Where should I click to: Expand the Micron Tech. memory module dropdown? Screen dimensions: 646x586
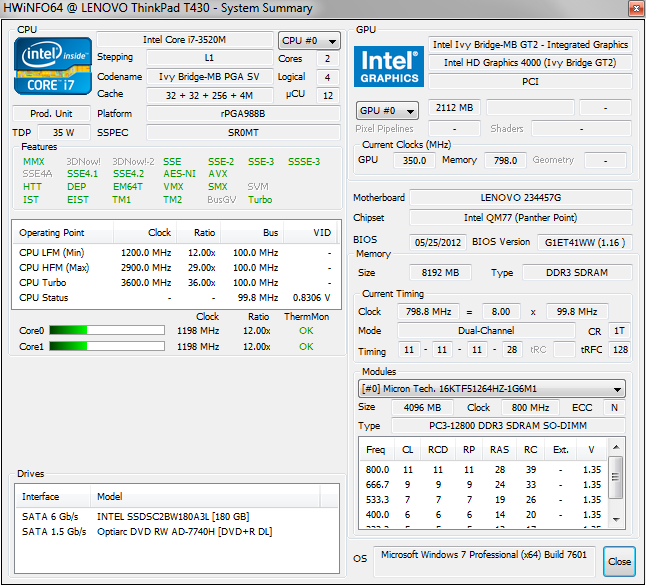click(x=492, y=389)
